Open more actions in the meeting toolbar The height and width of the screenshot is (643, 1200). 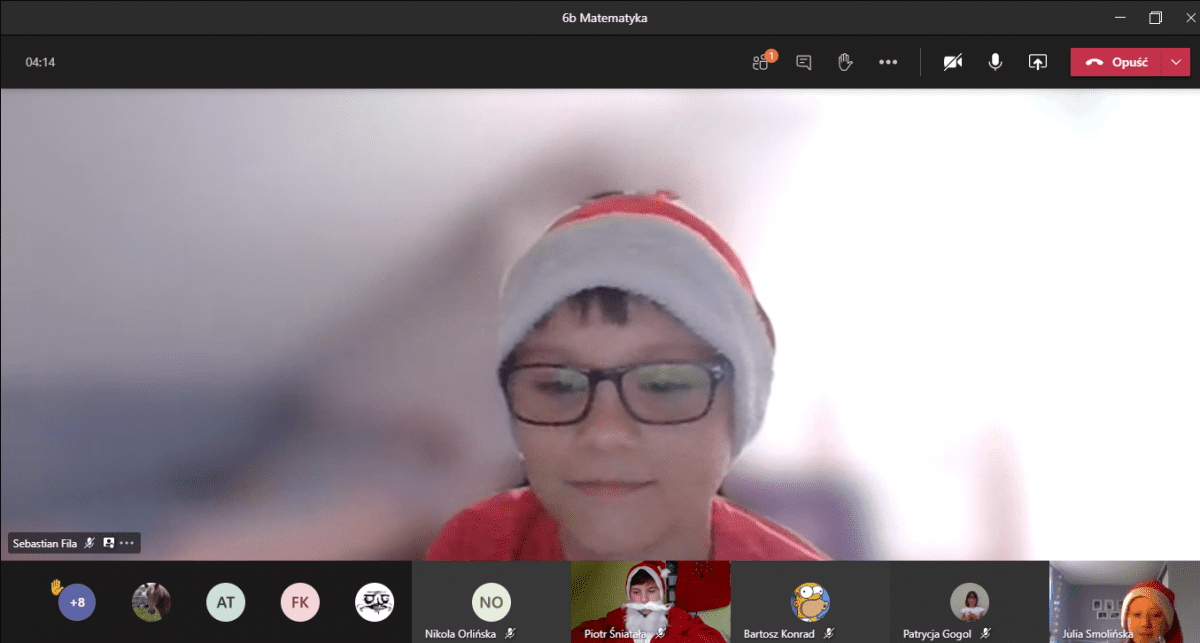[x=888, y=62]
